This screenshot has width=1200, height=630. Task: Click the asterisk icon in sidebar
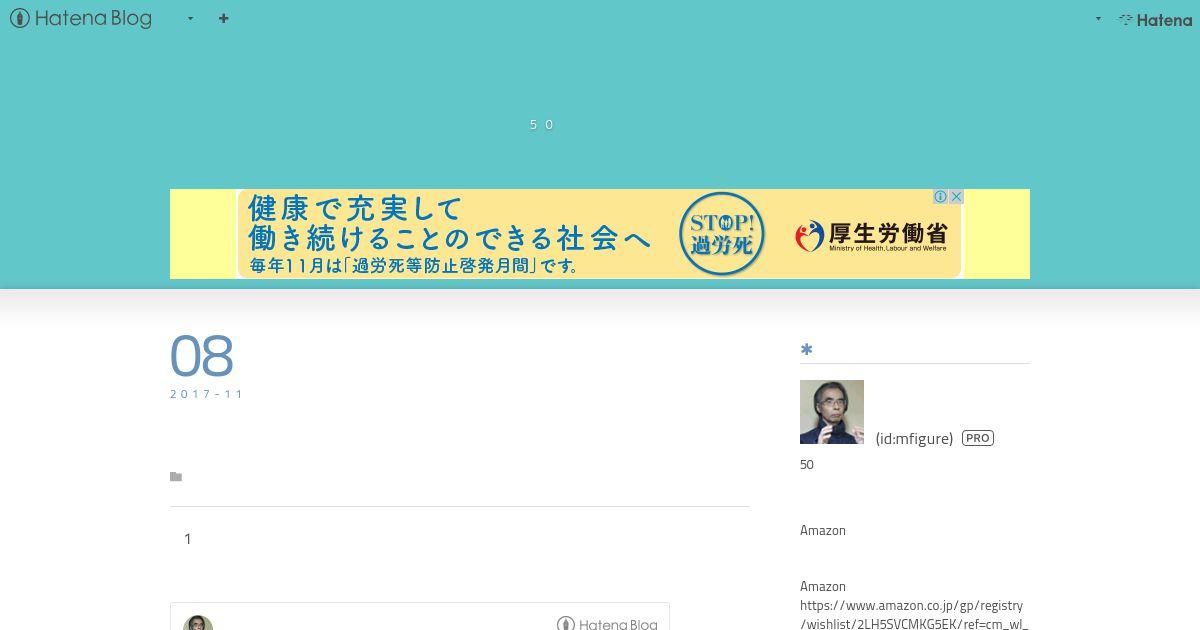pyautogui.click(x=806, y=349)
